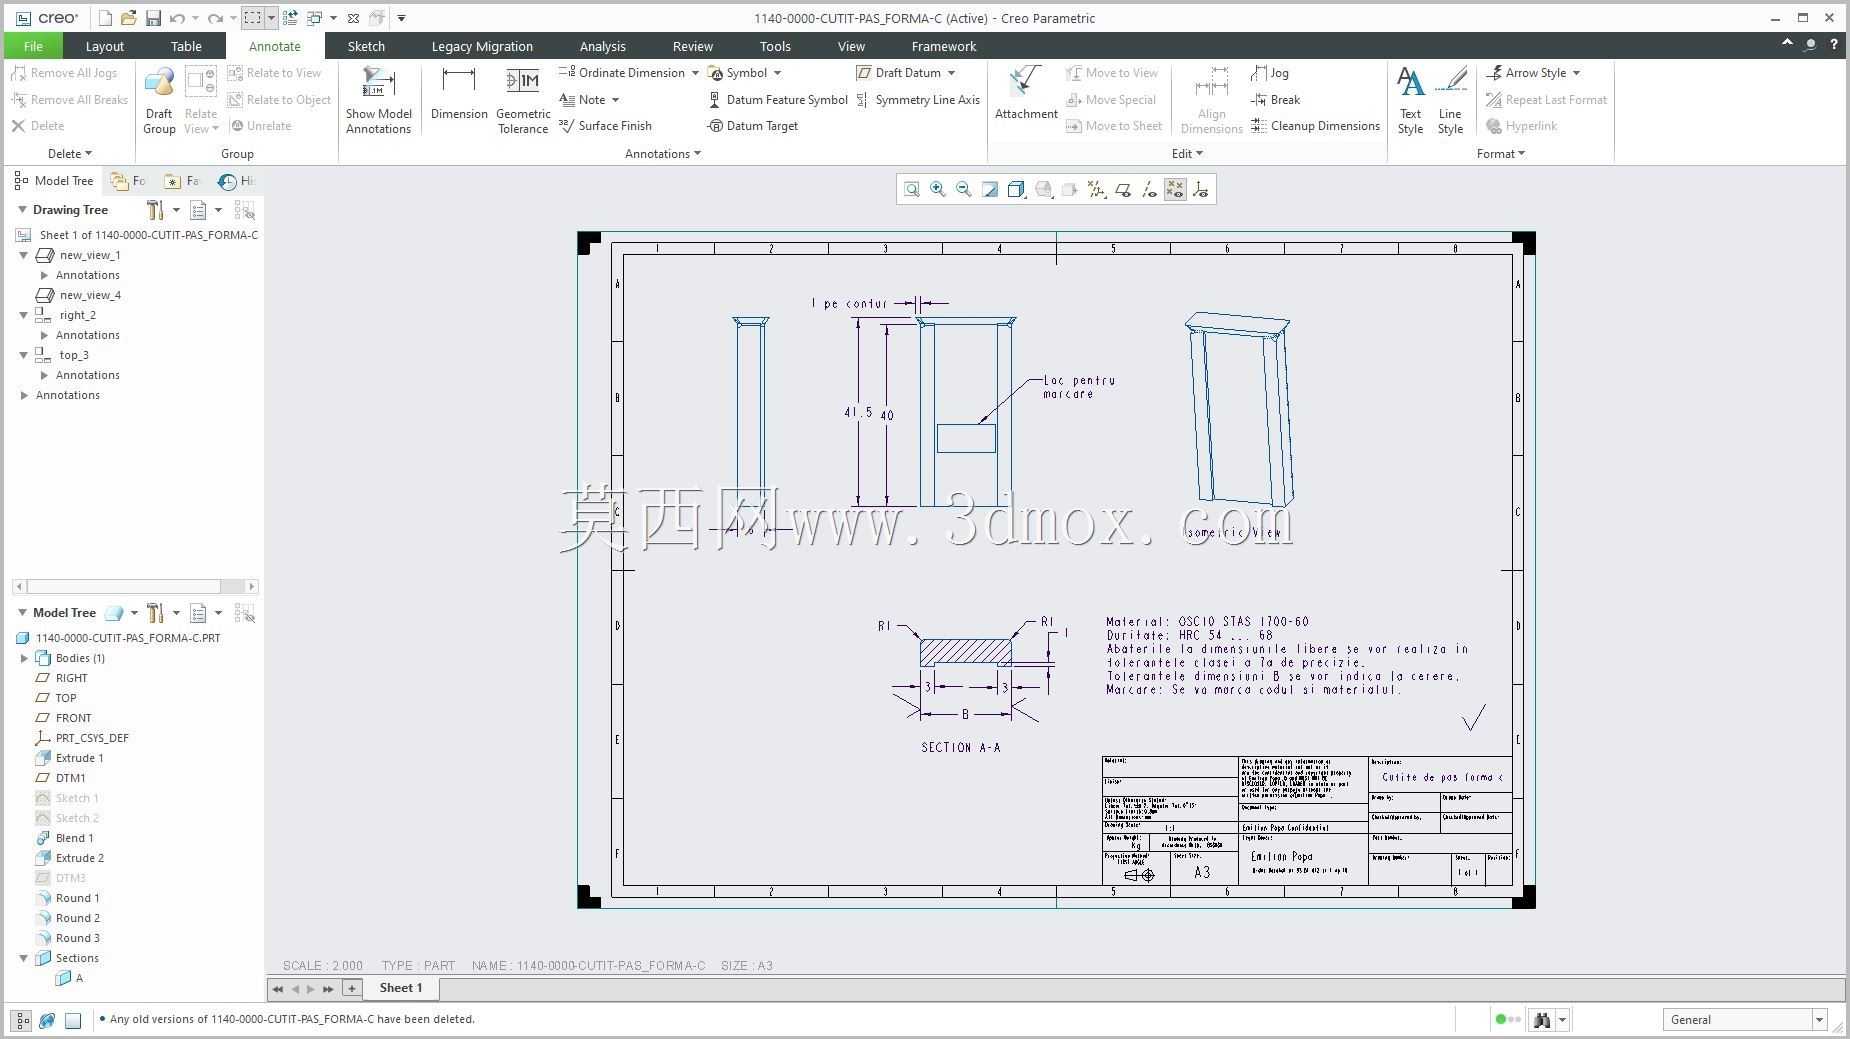Close window via X in quick access toolbar

353,18
